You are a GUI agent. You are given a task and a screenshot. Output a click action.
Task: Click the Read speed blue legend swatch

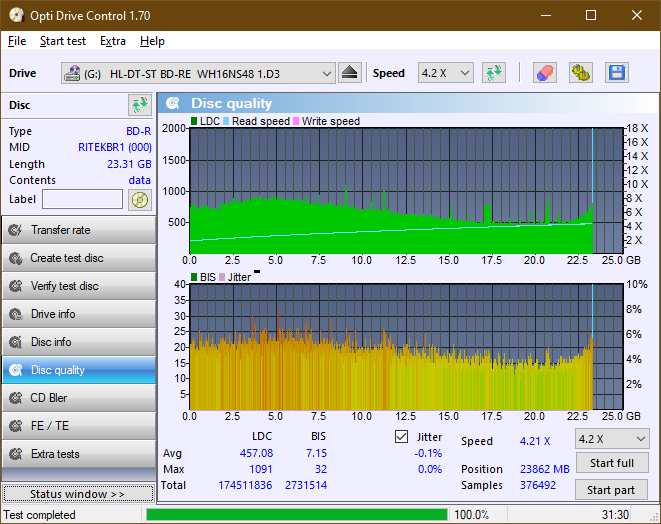[226, 121]
